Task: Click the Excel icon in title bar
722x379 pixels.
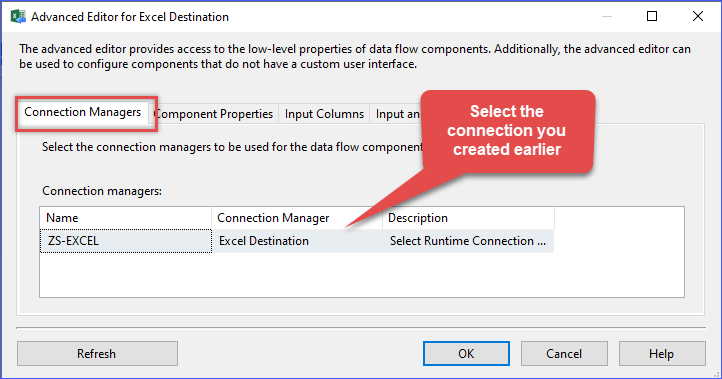Action: 18,17
